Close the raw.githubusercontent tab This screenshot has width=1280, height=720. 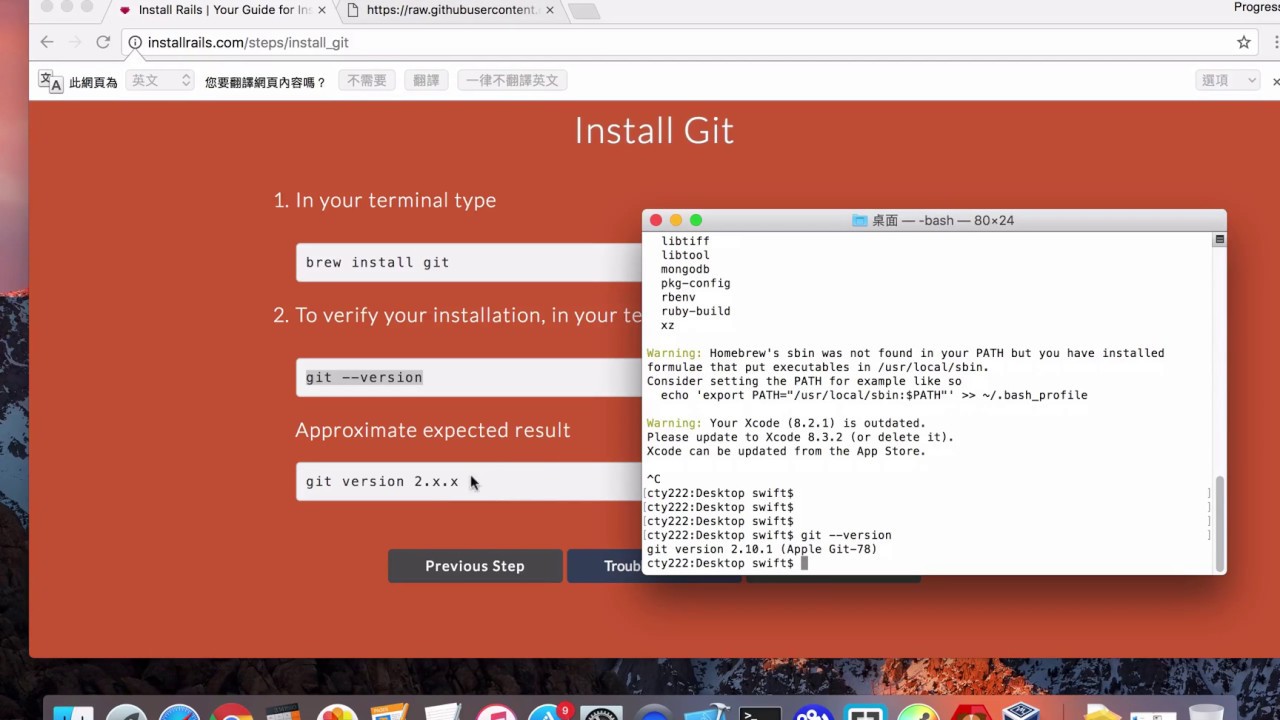coord(549,10)
